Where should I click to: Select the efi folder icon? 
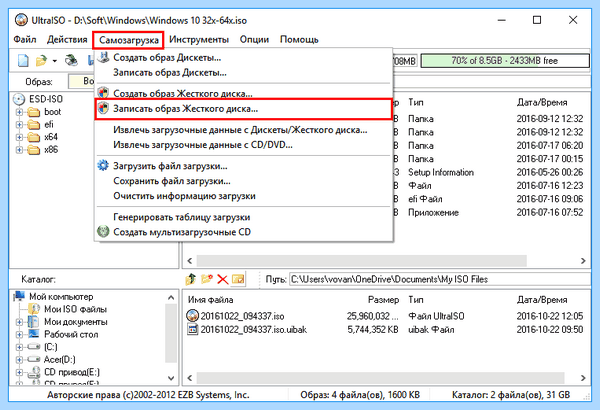[34, 125]
